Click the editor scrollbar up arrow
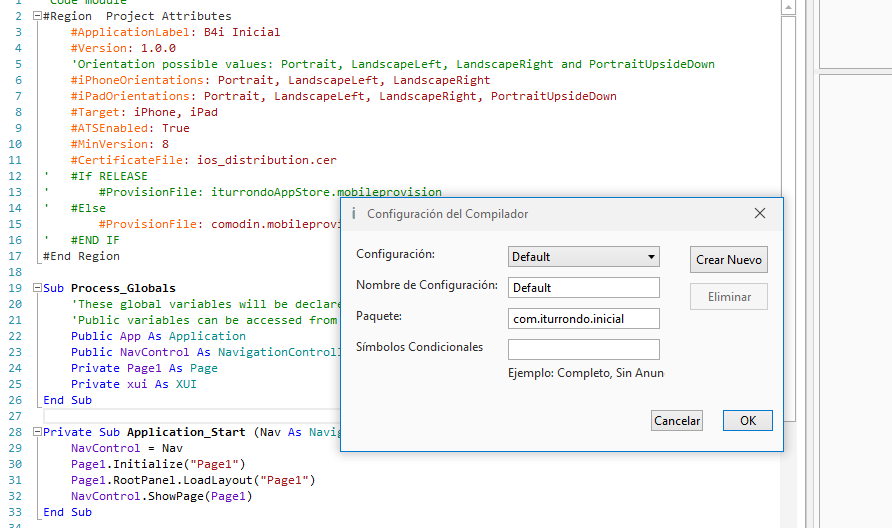The width and height of the screenshot is (892, 528). [x=788, y=7]
